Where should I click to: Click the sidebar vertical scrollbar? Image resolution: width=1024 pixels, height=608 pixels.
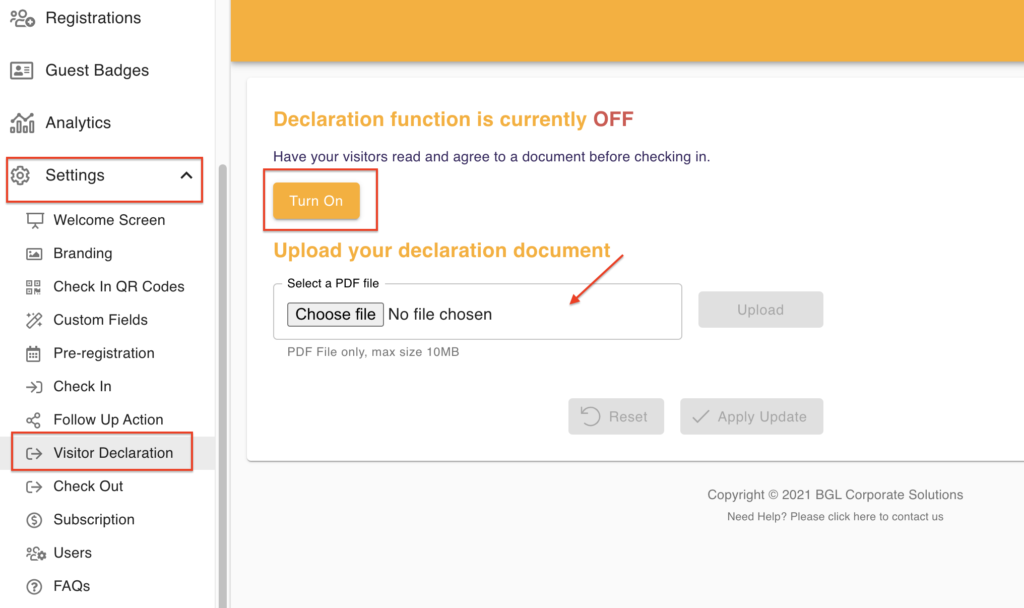pos(222,380)
